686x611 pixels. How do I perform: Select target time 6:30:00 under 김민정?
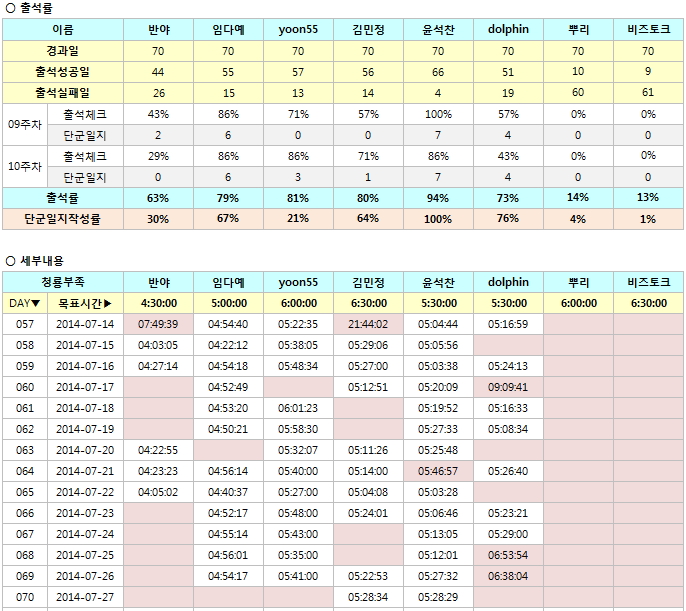pyautogui.click(x=368, y=303)
